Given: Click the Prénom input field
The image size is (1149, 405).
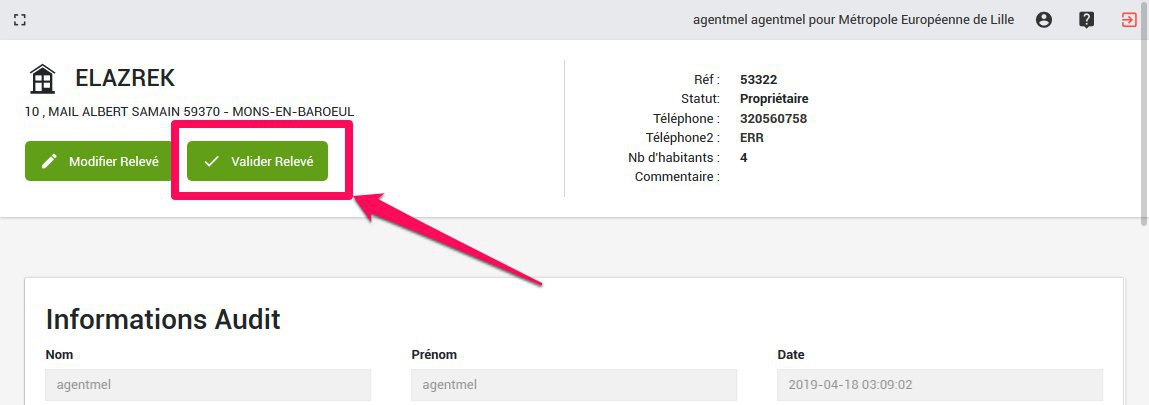Looking at the screenshot, I should tap(574, 385).
